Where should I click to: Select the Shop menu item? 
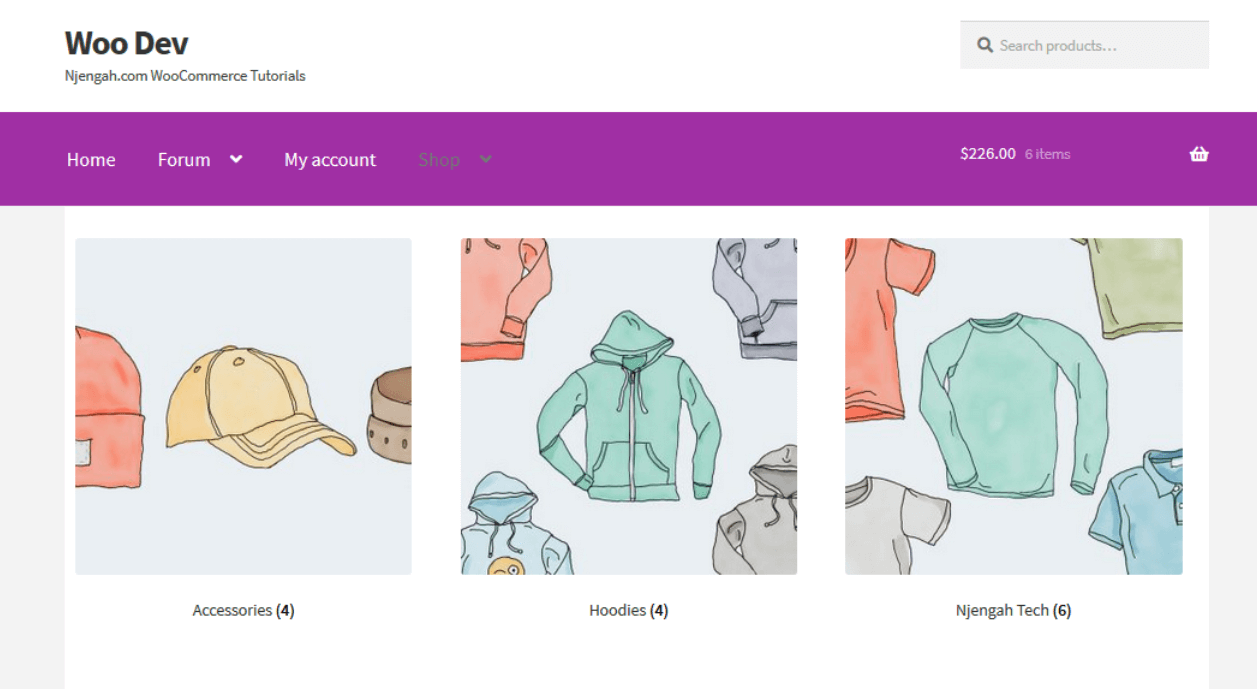tap(439, 160)
